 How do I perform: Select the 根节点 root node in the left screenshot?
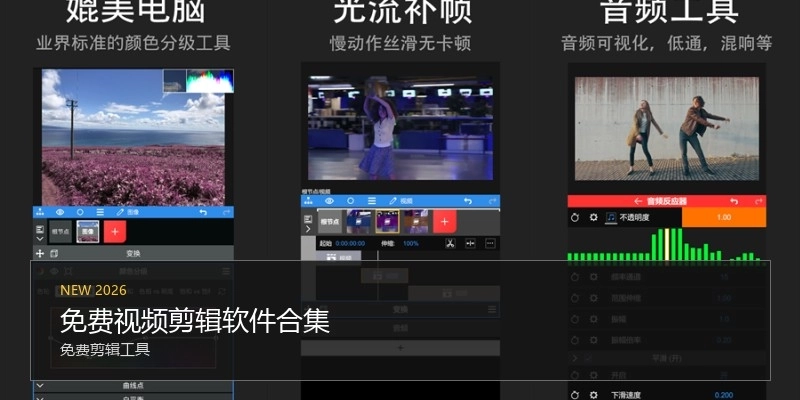pos(61,232)
